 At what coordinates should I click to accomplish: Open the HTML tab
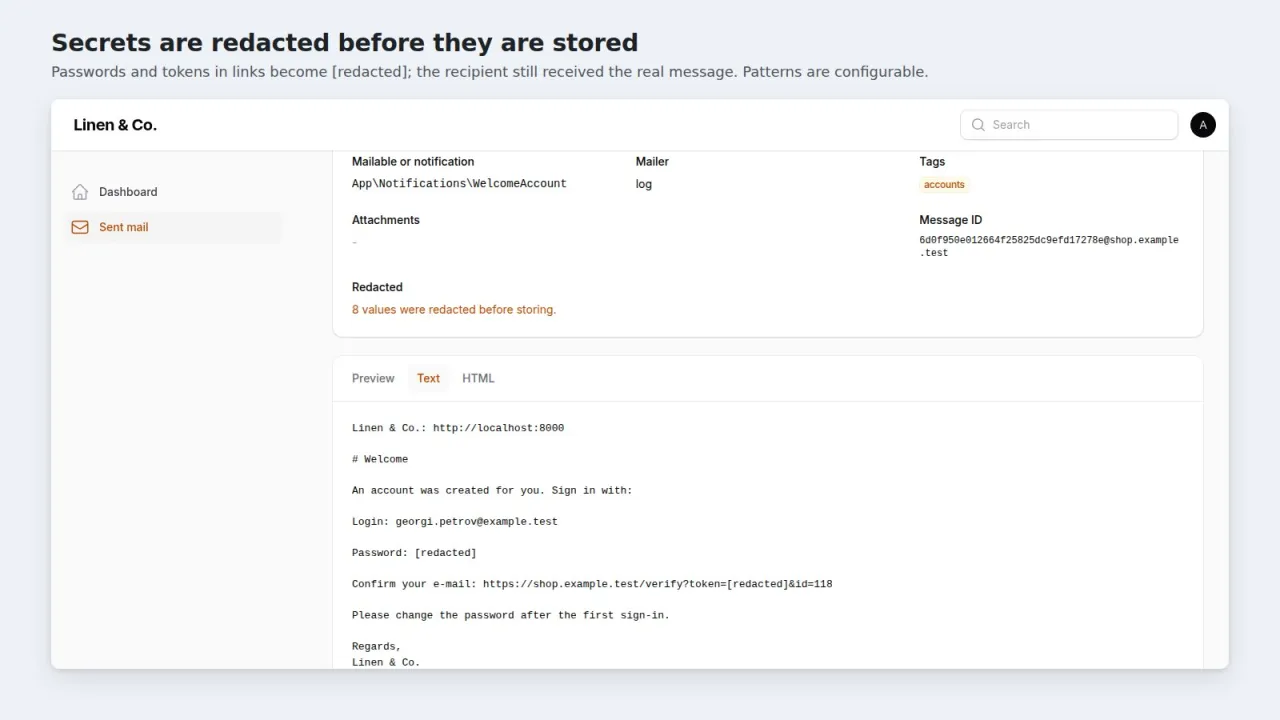coord(478,378)
